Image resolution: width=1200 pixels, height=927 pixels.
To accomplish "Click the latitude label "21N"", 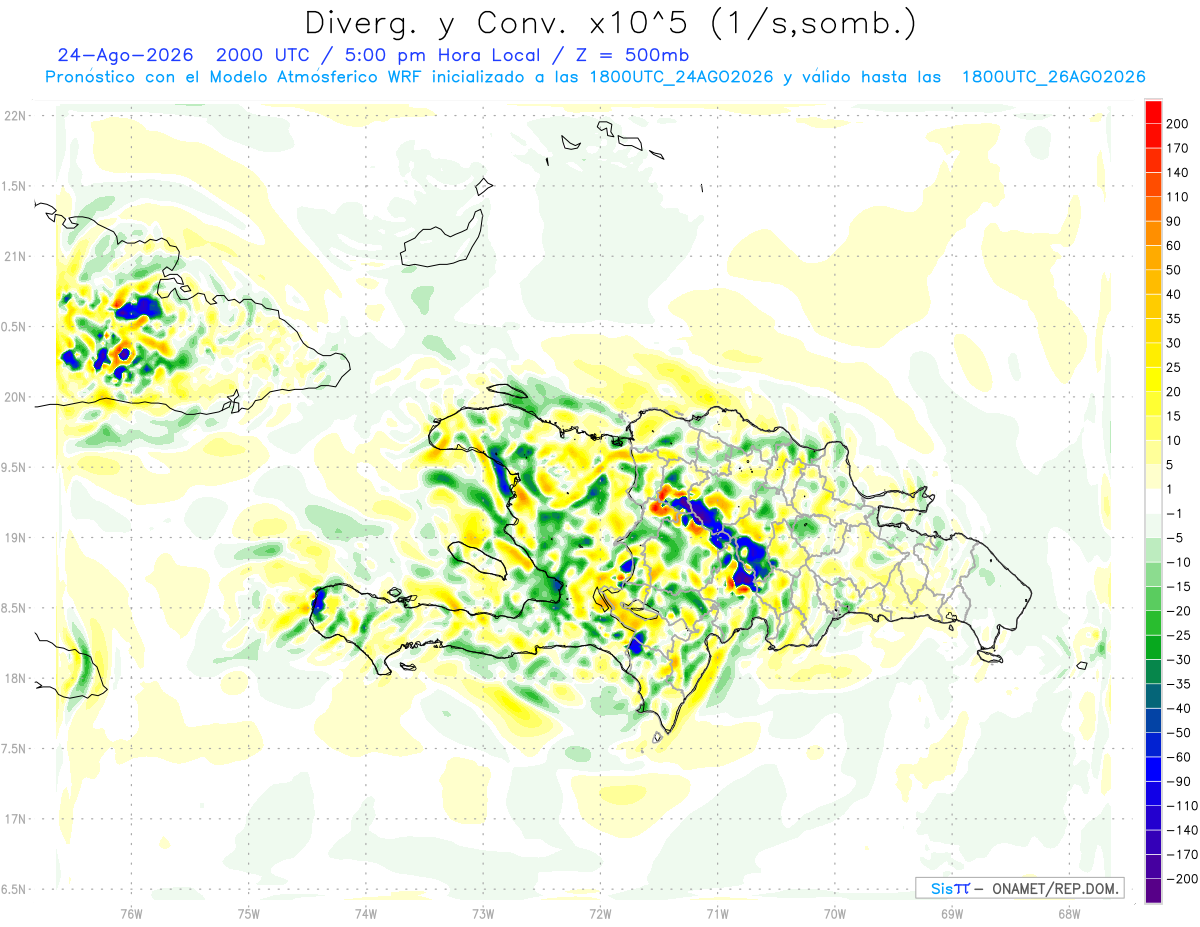I will 15,256.
